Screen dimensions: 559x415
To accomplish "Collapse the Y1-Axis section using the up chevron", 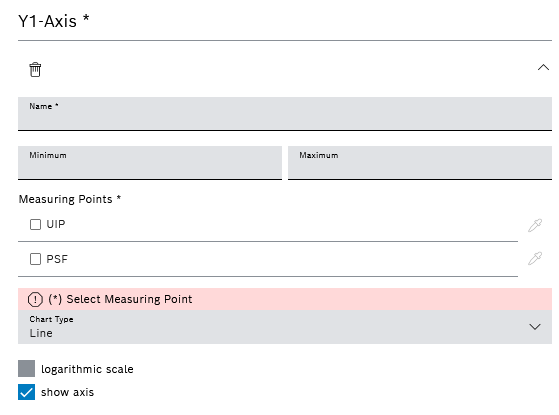I will [x=543, y=67].
